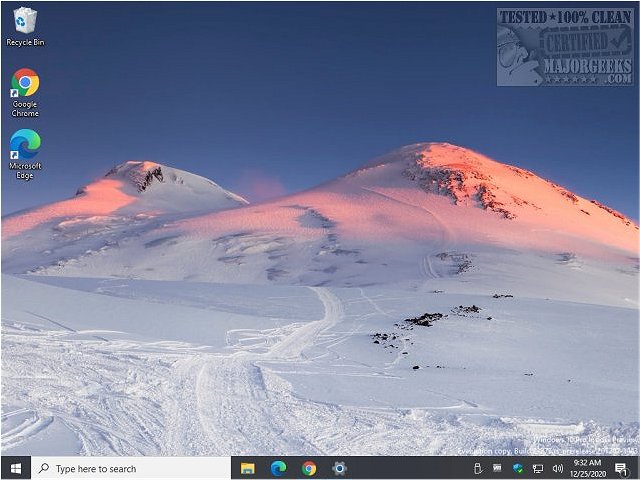Image resolution: width=640 pixels, height=480 pixels.
Task: Open the volume speaker control
Action: click(558, 469)
